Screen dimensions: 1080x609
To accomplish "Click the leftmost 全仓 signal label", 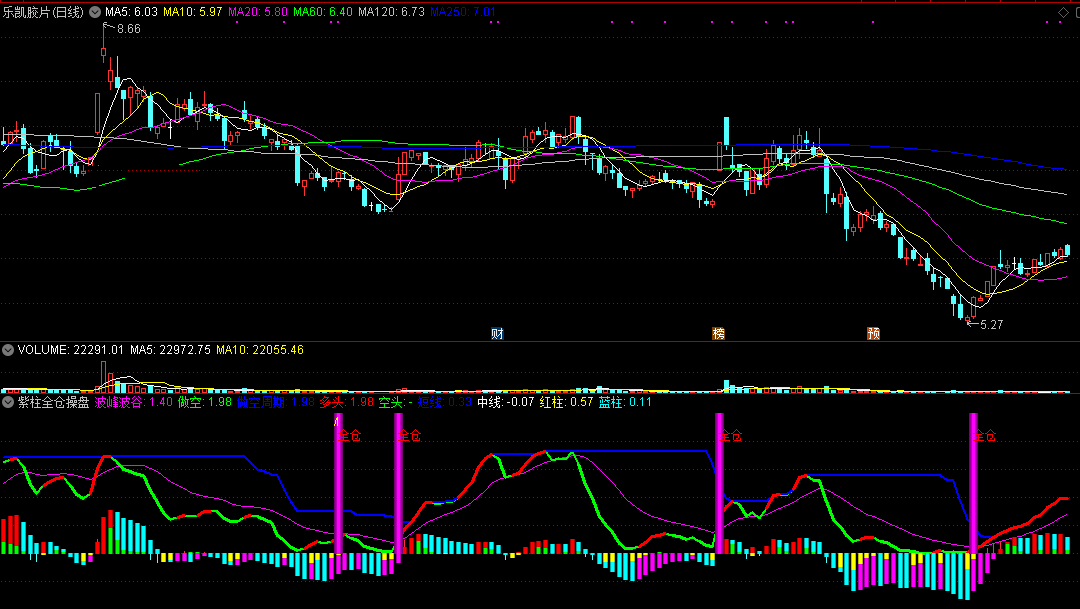I will click(x=349, y=436).
